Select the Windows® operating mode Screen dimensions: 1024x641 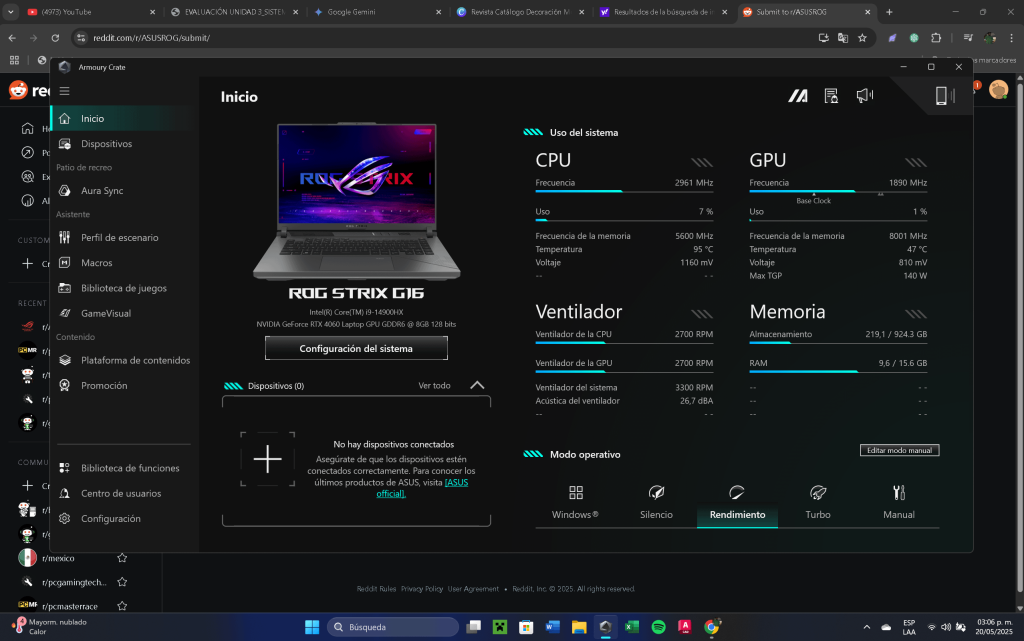pos(575,503)
